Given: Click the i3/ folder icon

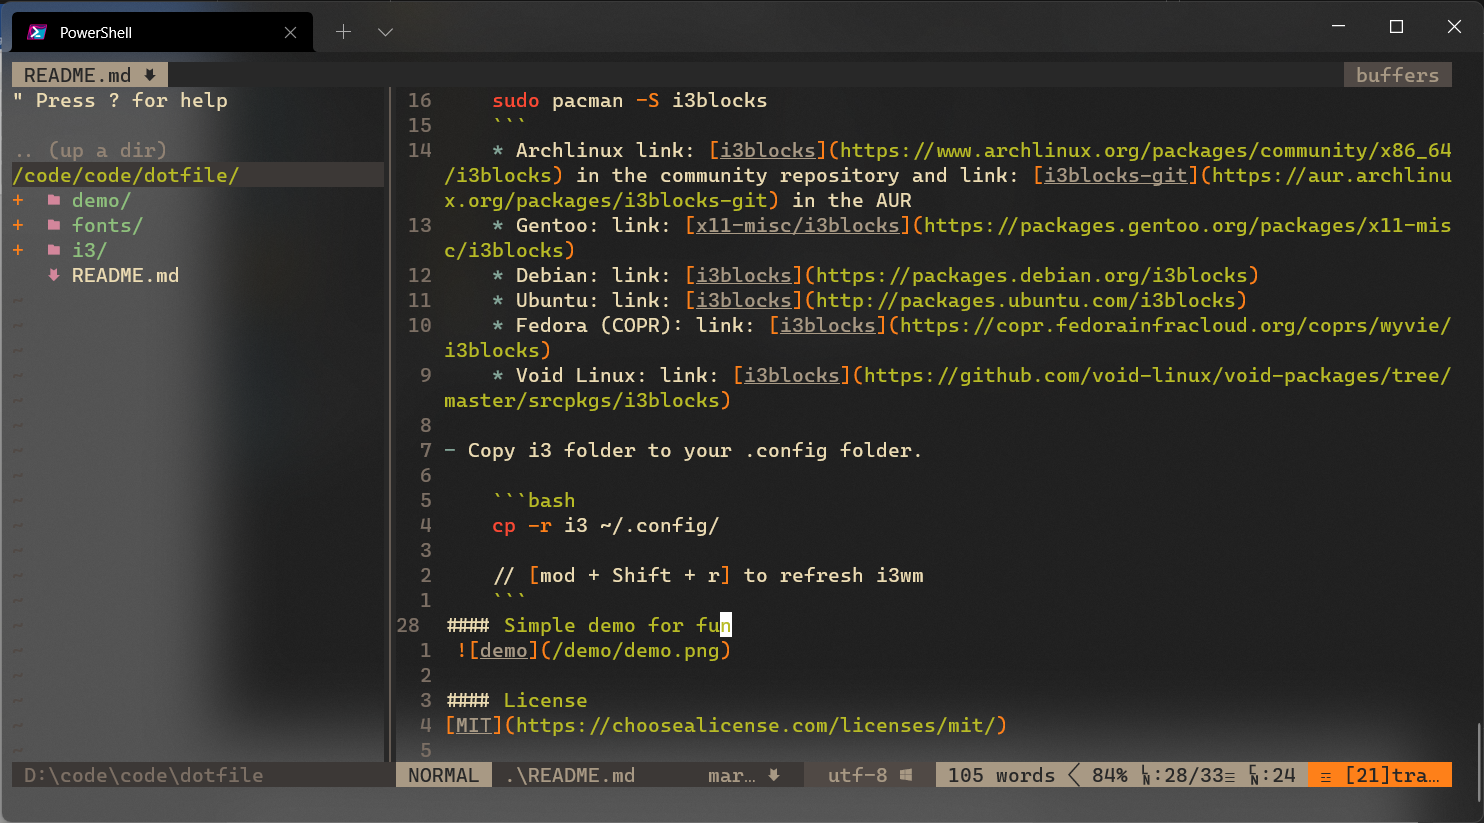Looking at the screenshot, I should 54,250.
